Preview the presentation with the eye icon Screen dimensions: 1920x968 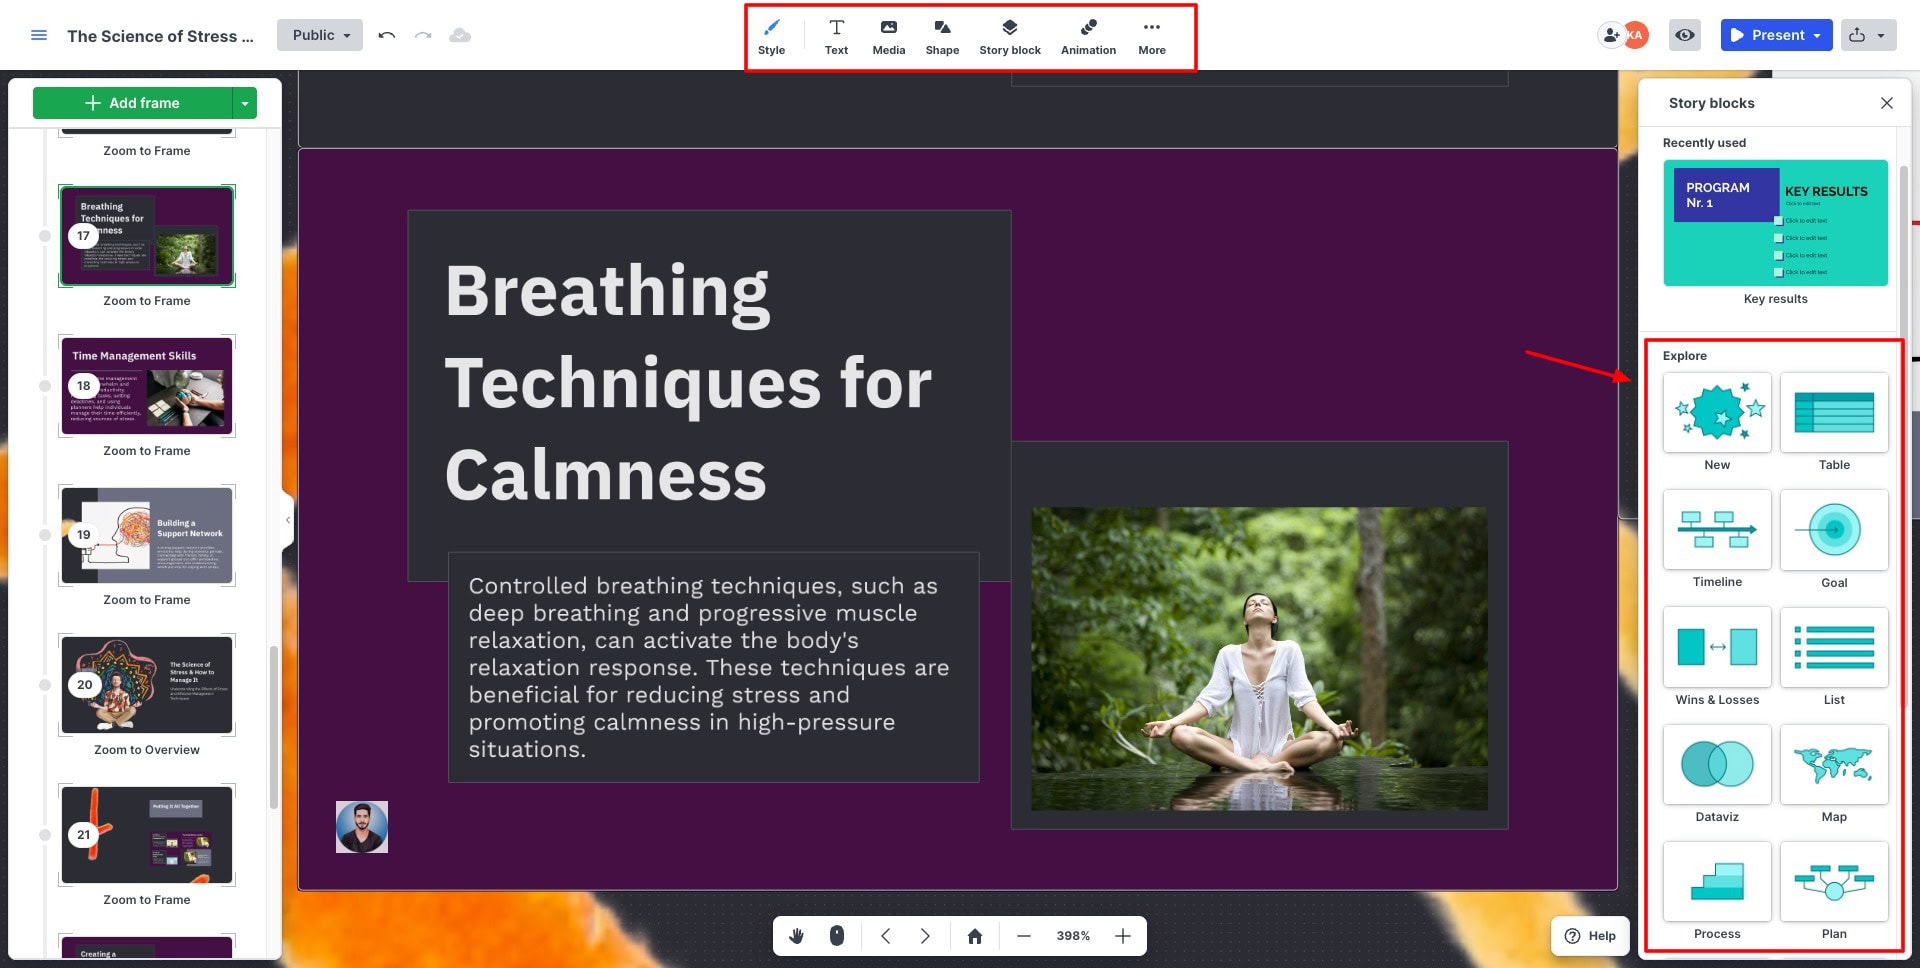(x=1685, y=35)
